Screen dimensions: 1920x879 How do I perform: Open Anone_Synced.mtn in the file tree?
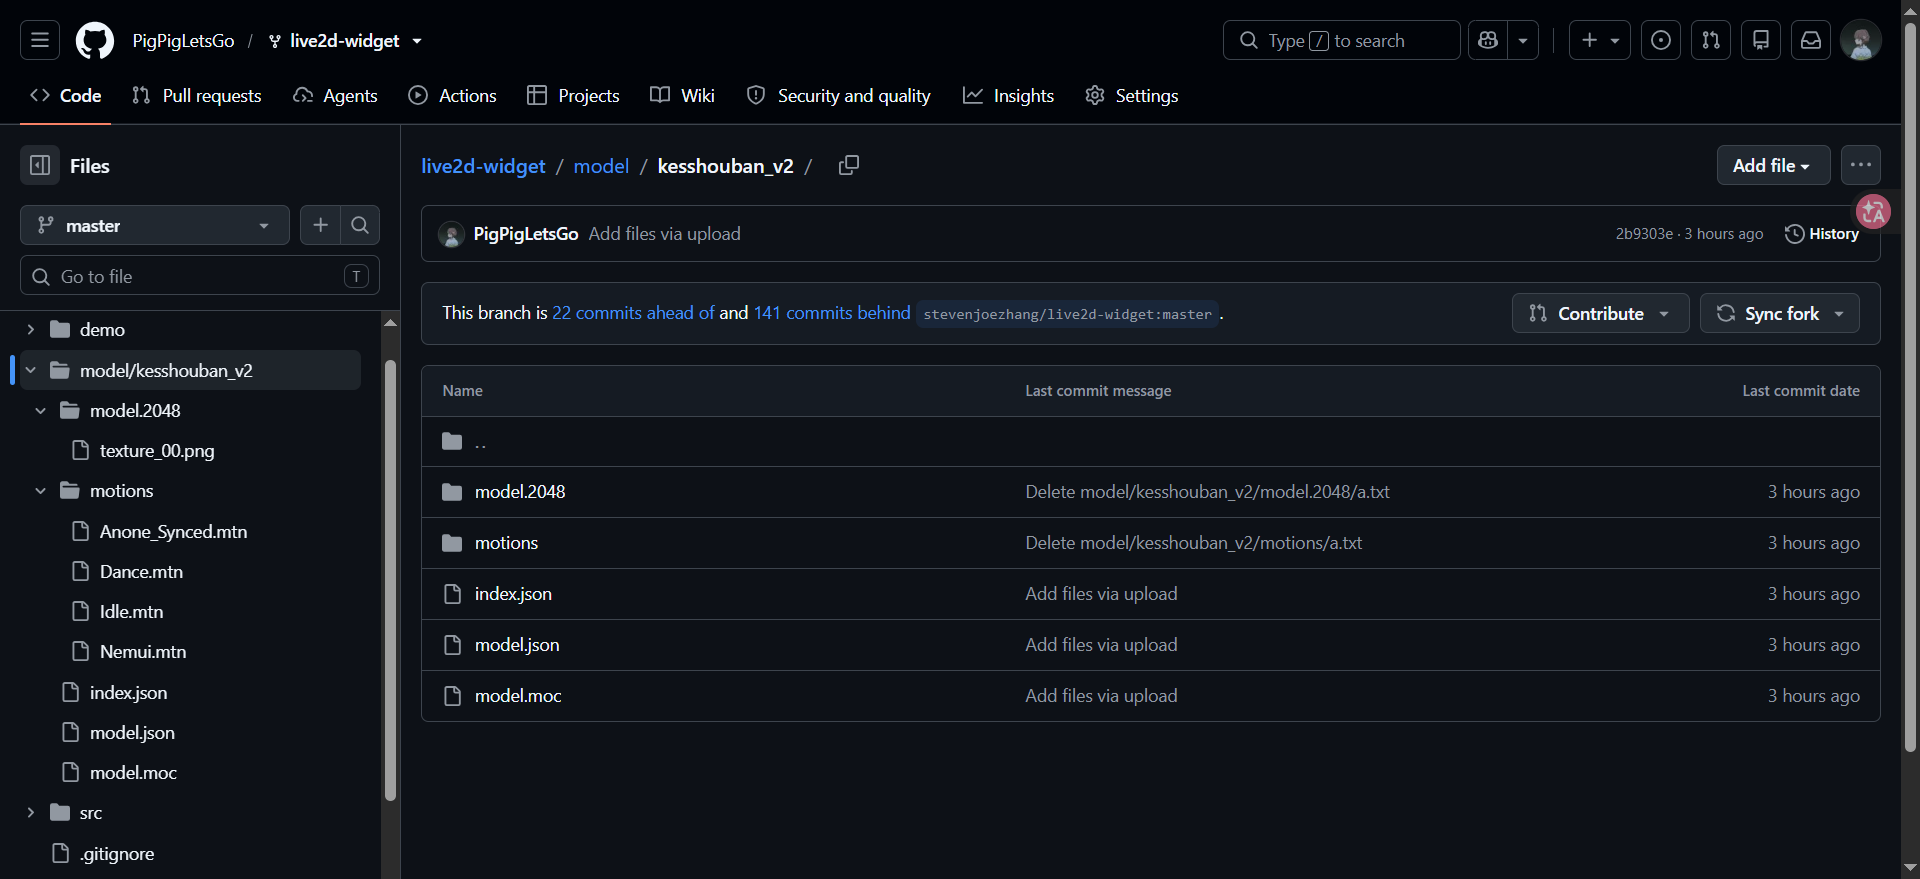click(x=173, y=531)
